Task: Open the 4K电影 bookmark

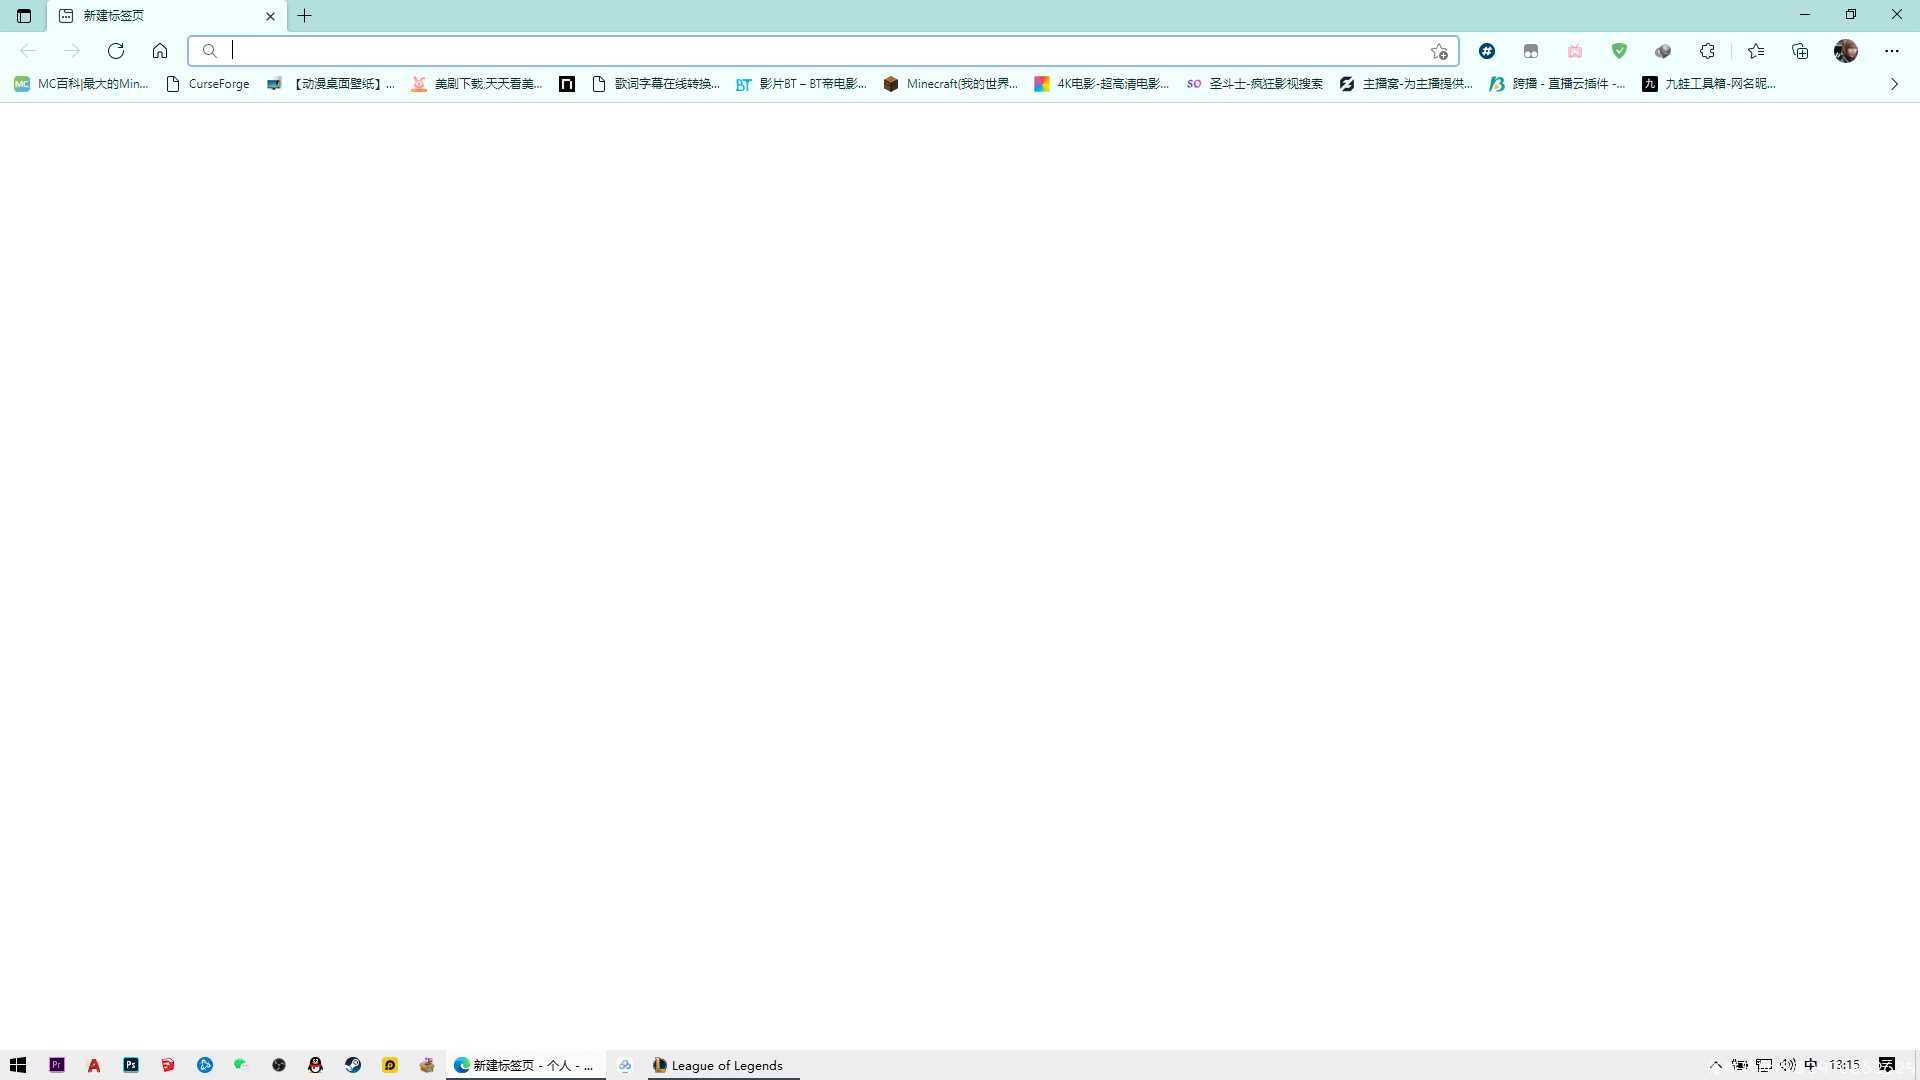Action: (1102, 84)
